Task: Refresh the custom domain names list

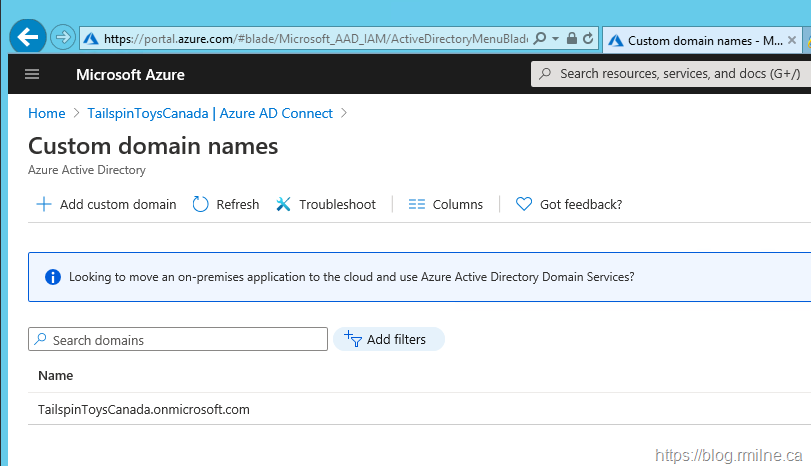Action: pyautogui.click(x=225, y=204)
